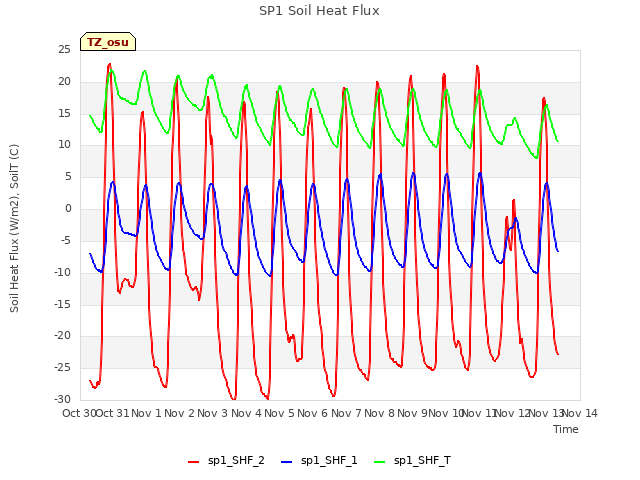Image resolution: width=640 pixels, height=480 pixels.
Task: Click the Nov 10 x-axis label
Action: pos(446,413)
